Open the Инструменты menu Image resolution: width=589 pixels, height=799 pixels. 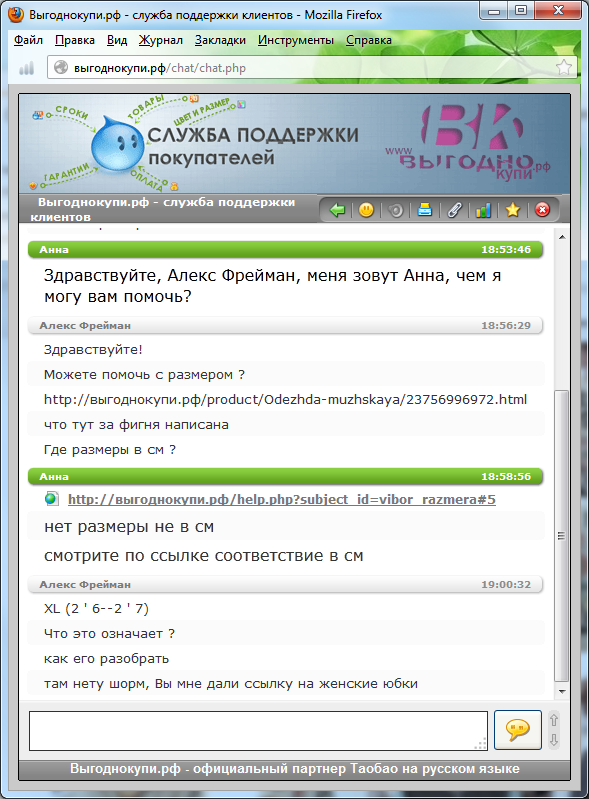pos(296,40)
